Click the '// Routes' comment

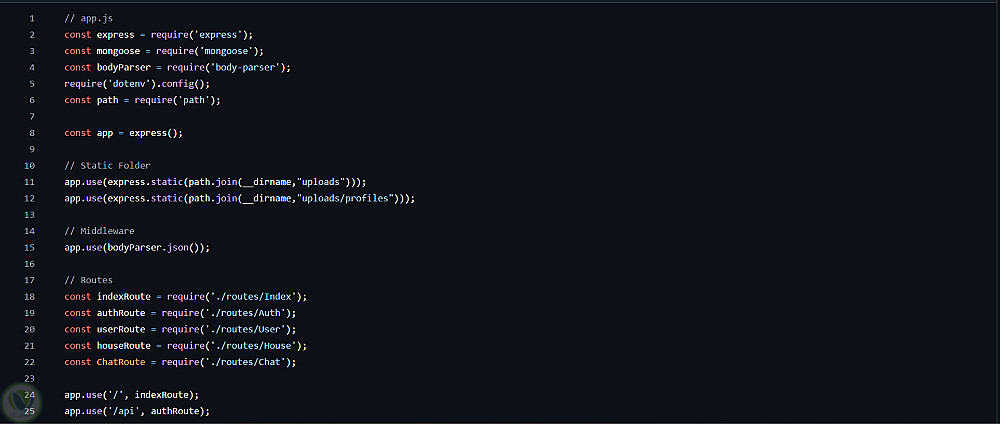pos(89,280)
